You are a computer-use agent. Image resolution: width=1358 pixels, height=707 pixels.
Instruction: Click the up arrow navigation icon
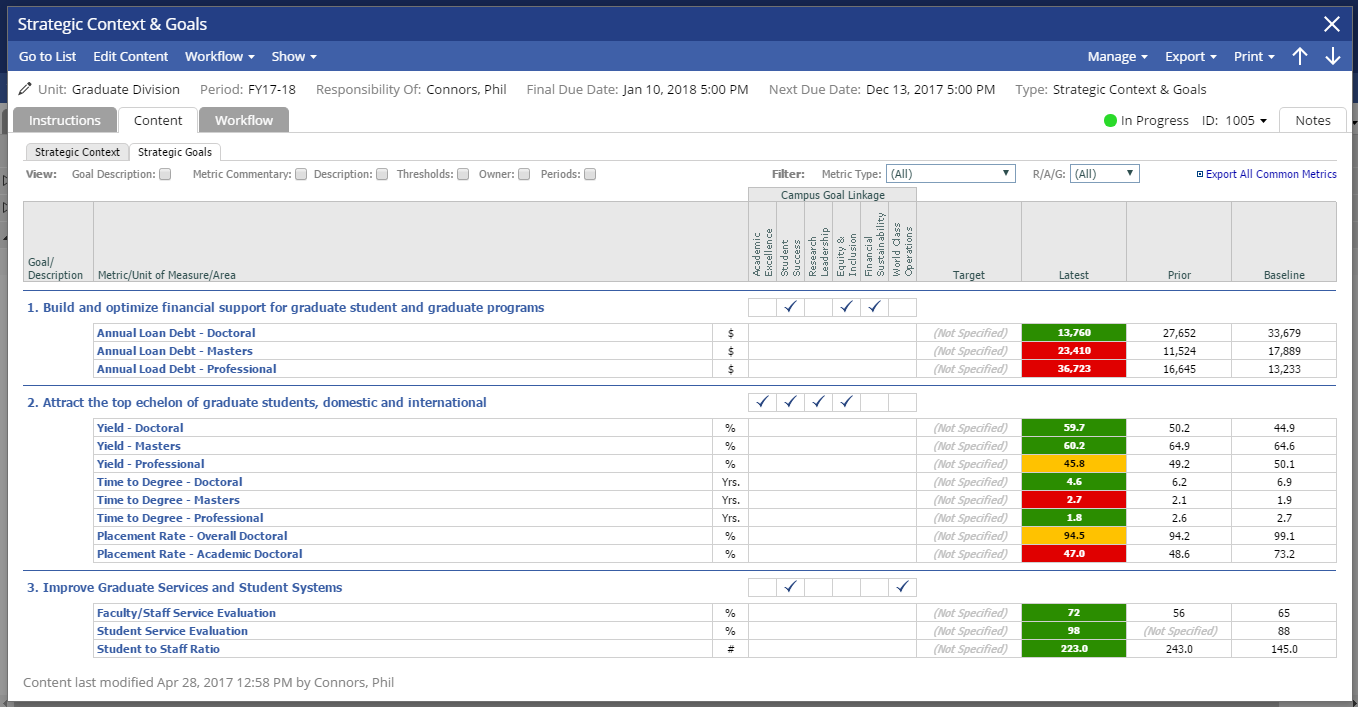pos(1299,57)
